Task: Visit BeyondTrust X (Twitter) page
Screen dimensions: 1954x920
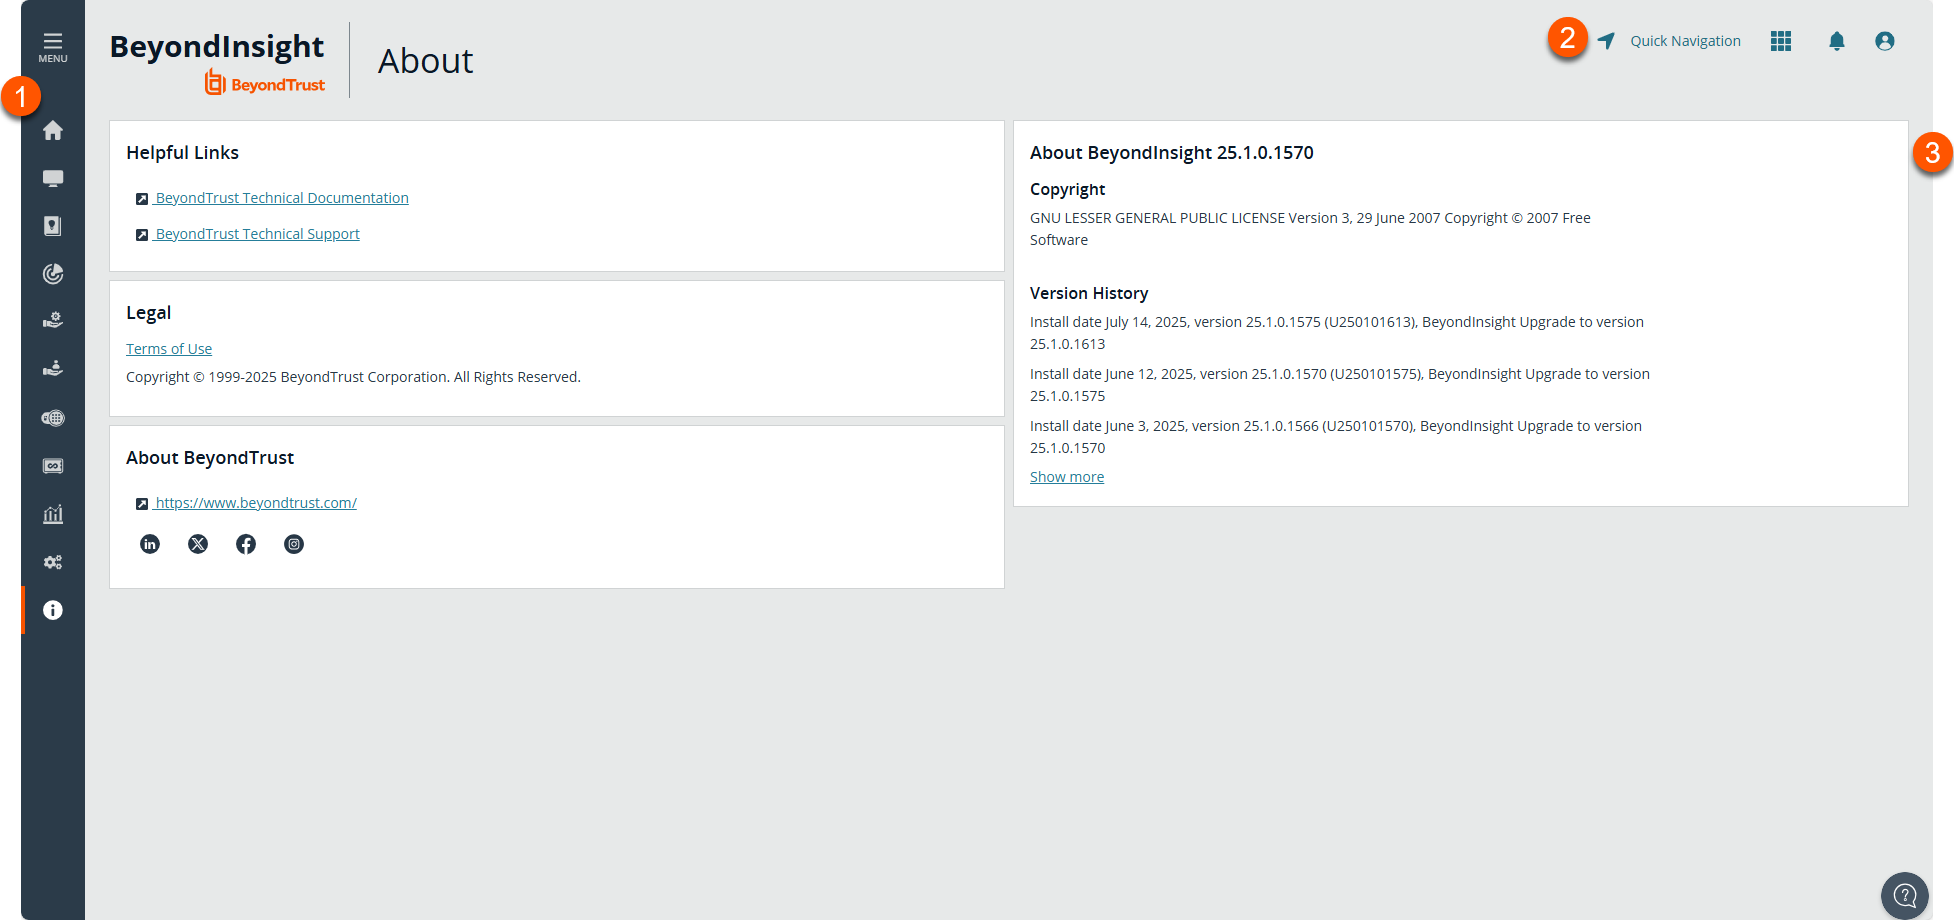Action: tap(198, 544)
